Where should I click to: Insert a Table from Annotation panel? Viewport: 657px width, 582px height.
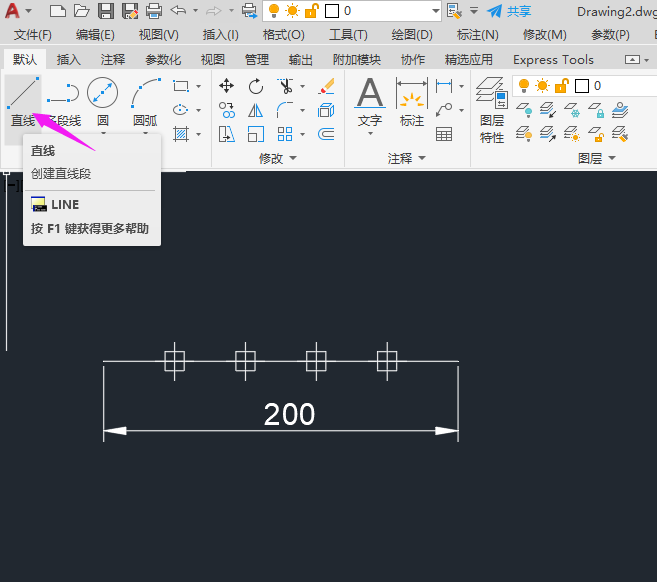coord(444,135)
